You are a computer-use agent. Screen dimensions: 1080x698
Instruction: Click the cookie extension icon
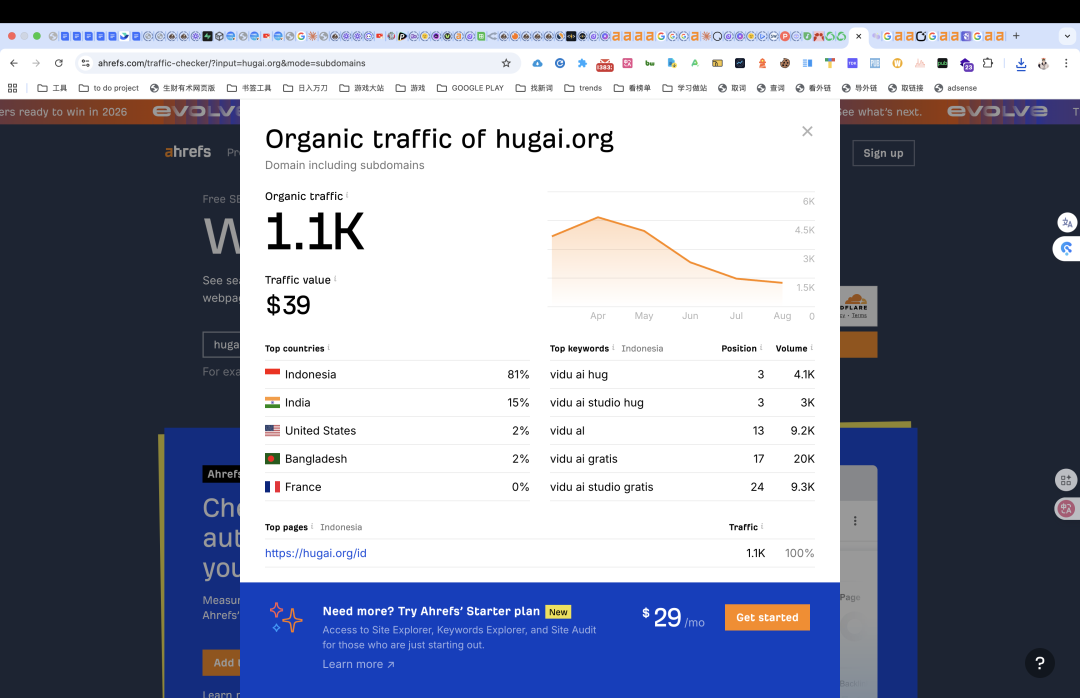(x=785, y=63)
